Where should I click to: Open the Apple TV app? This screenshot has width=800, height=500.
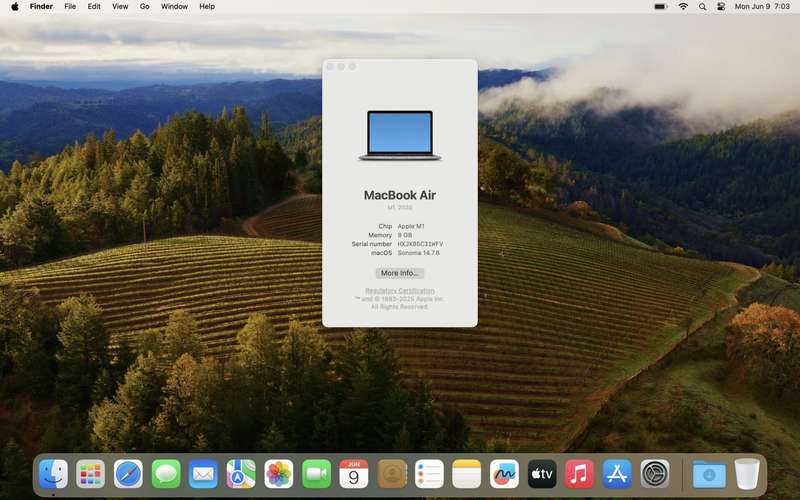point(542,474)
